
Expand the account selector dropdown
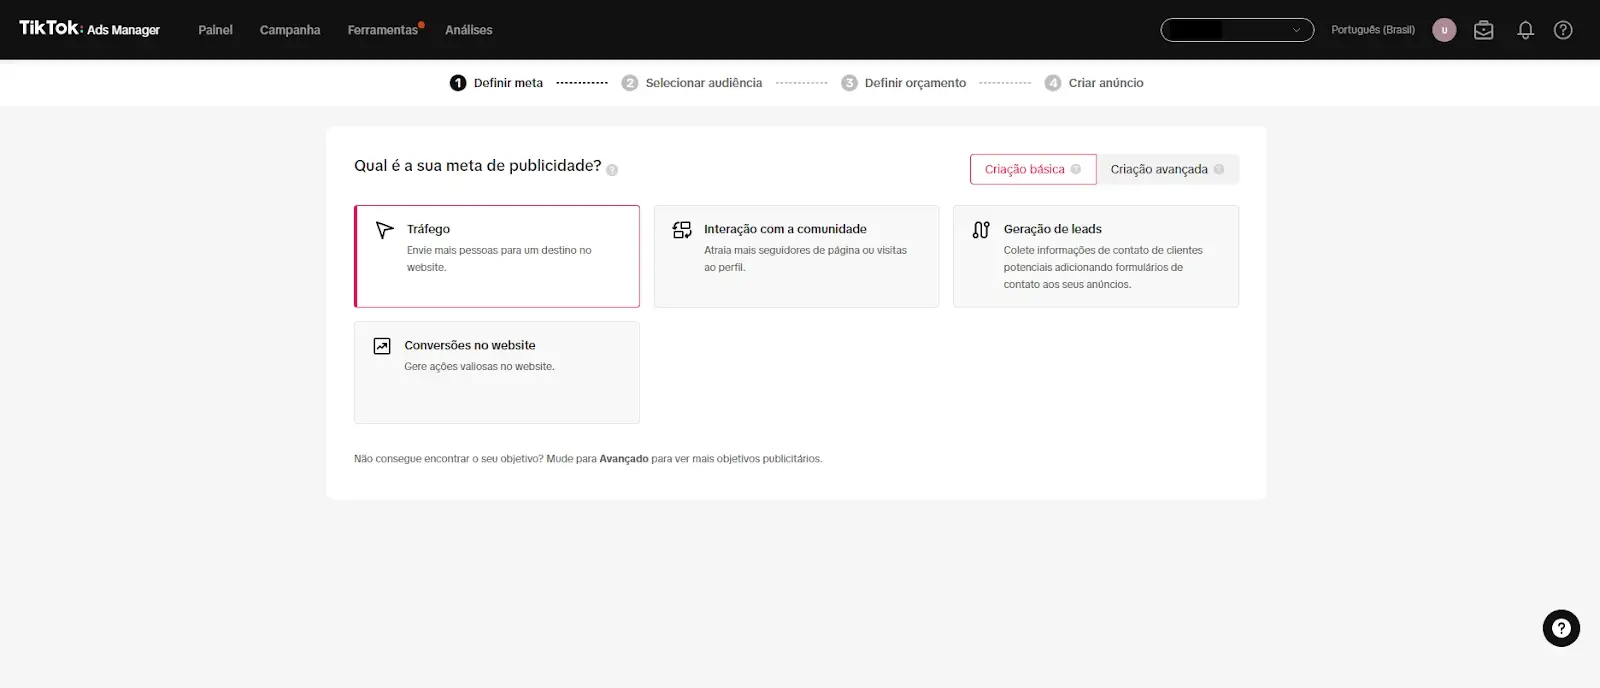(x=1237, y=30)
